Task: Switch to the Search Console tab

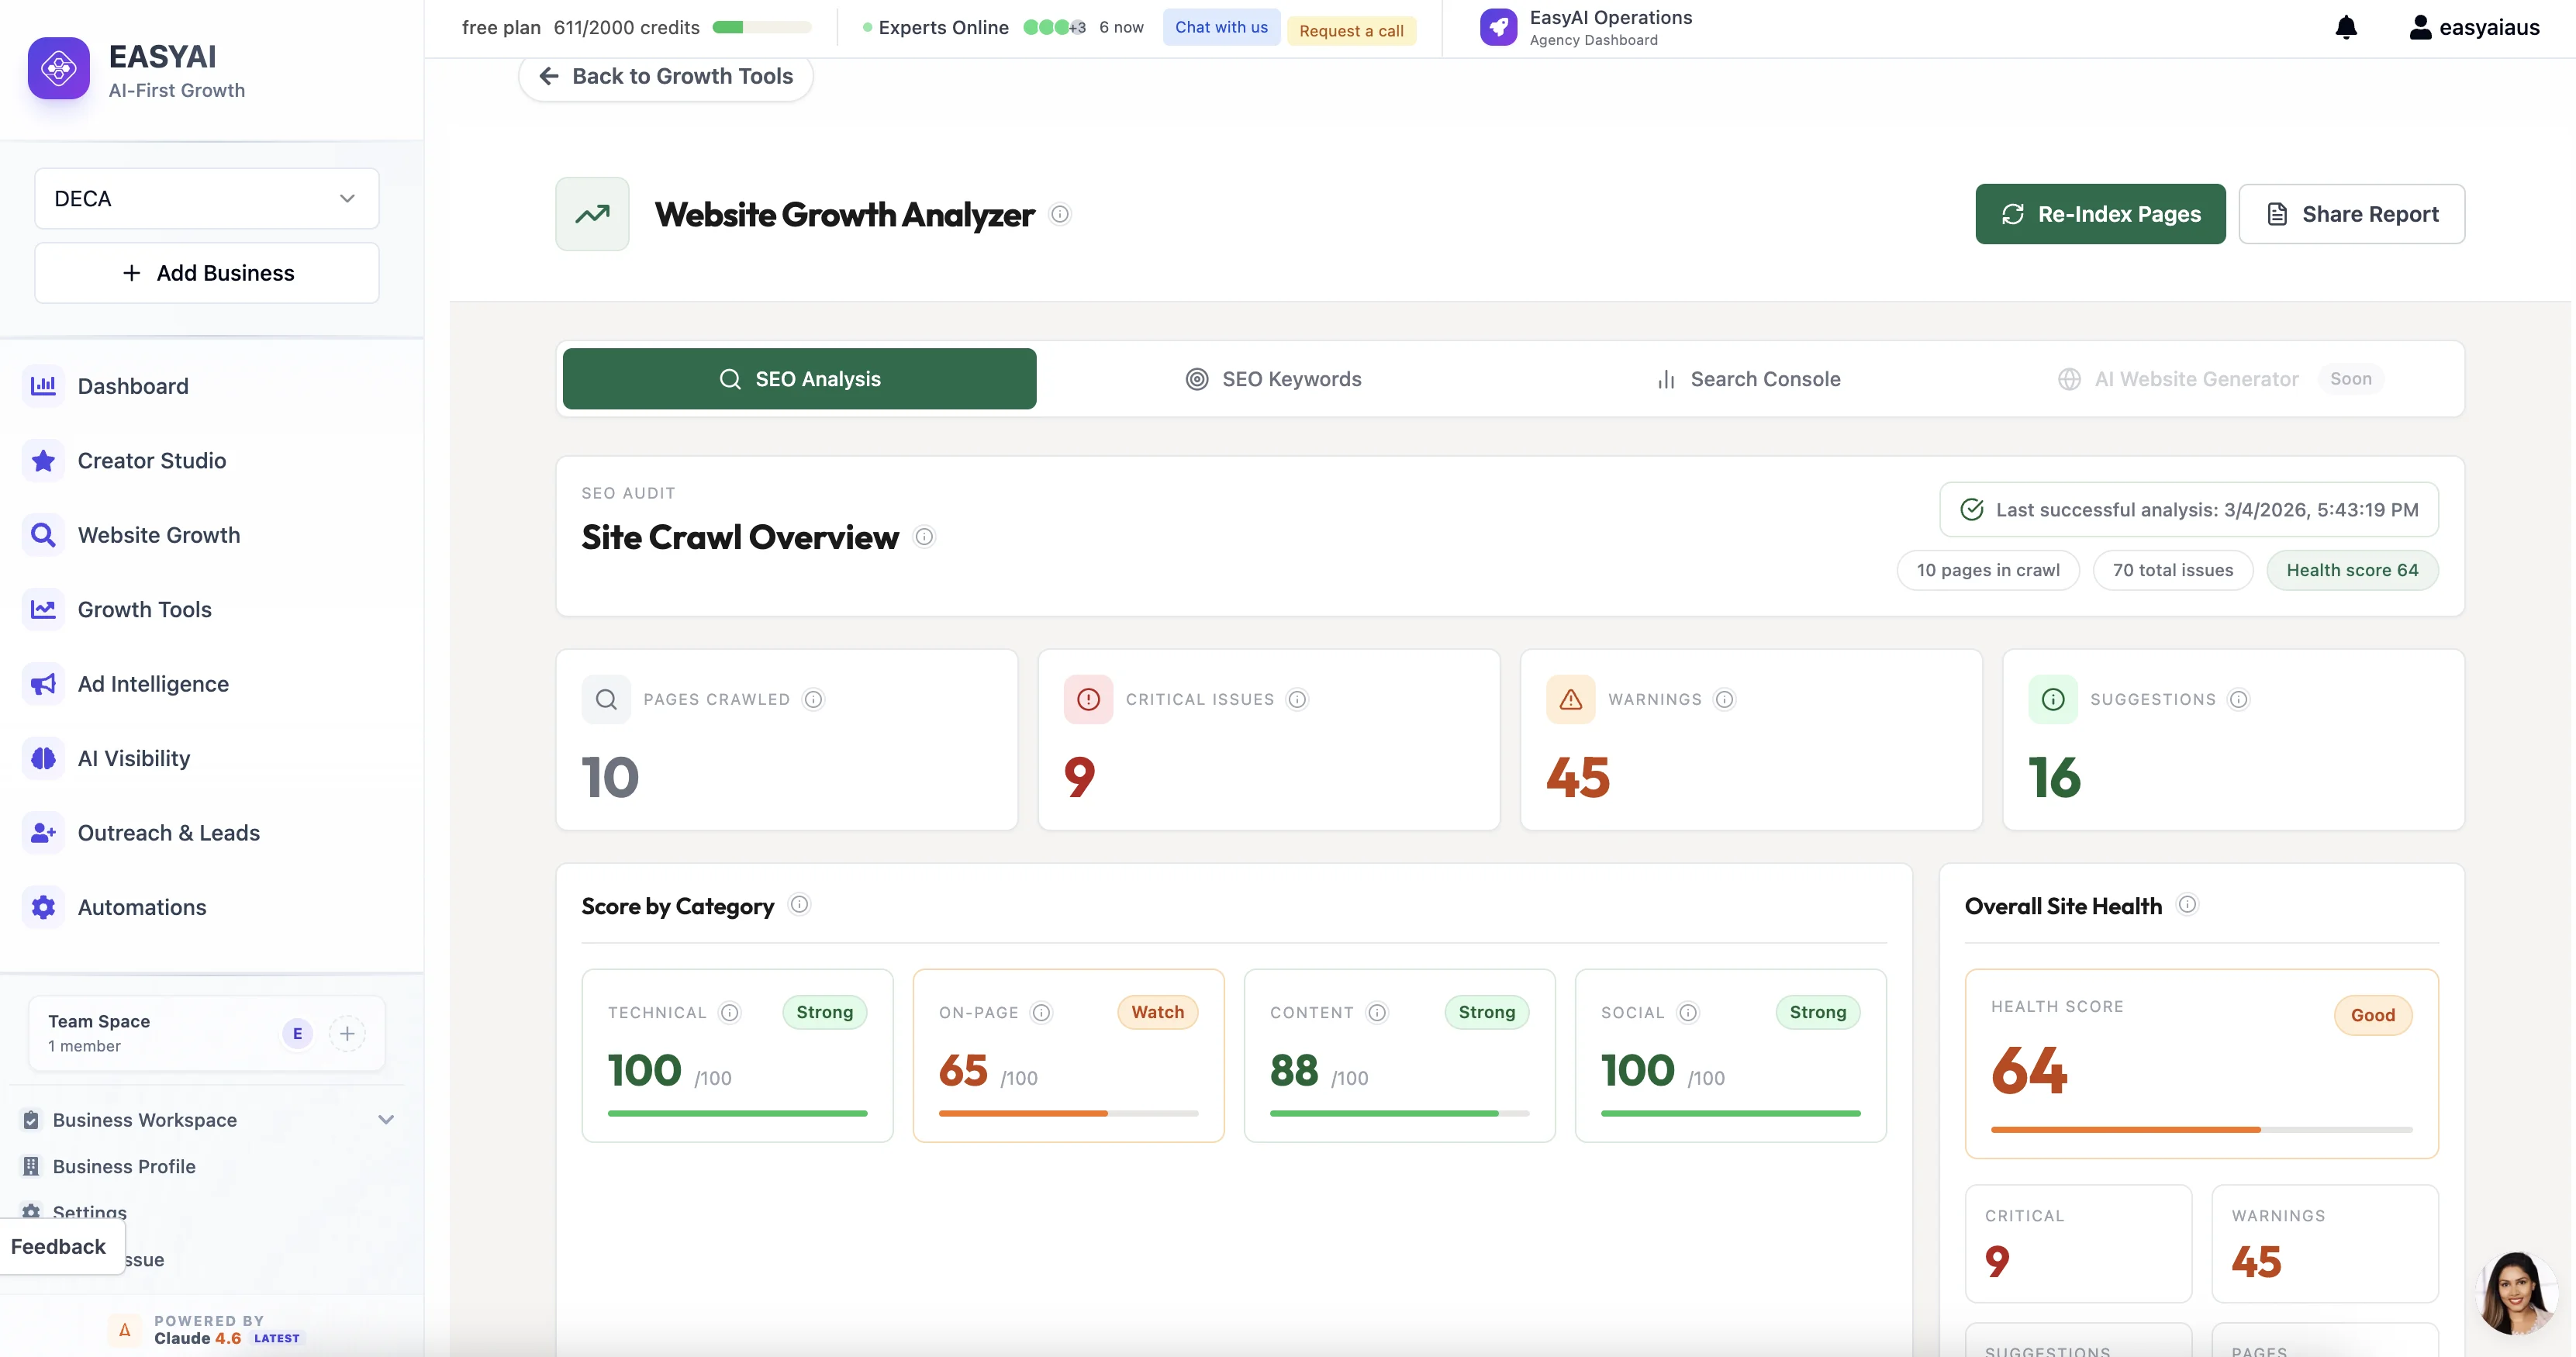Action: tap(1747, 378)
